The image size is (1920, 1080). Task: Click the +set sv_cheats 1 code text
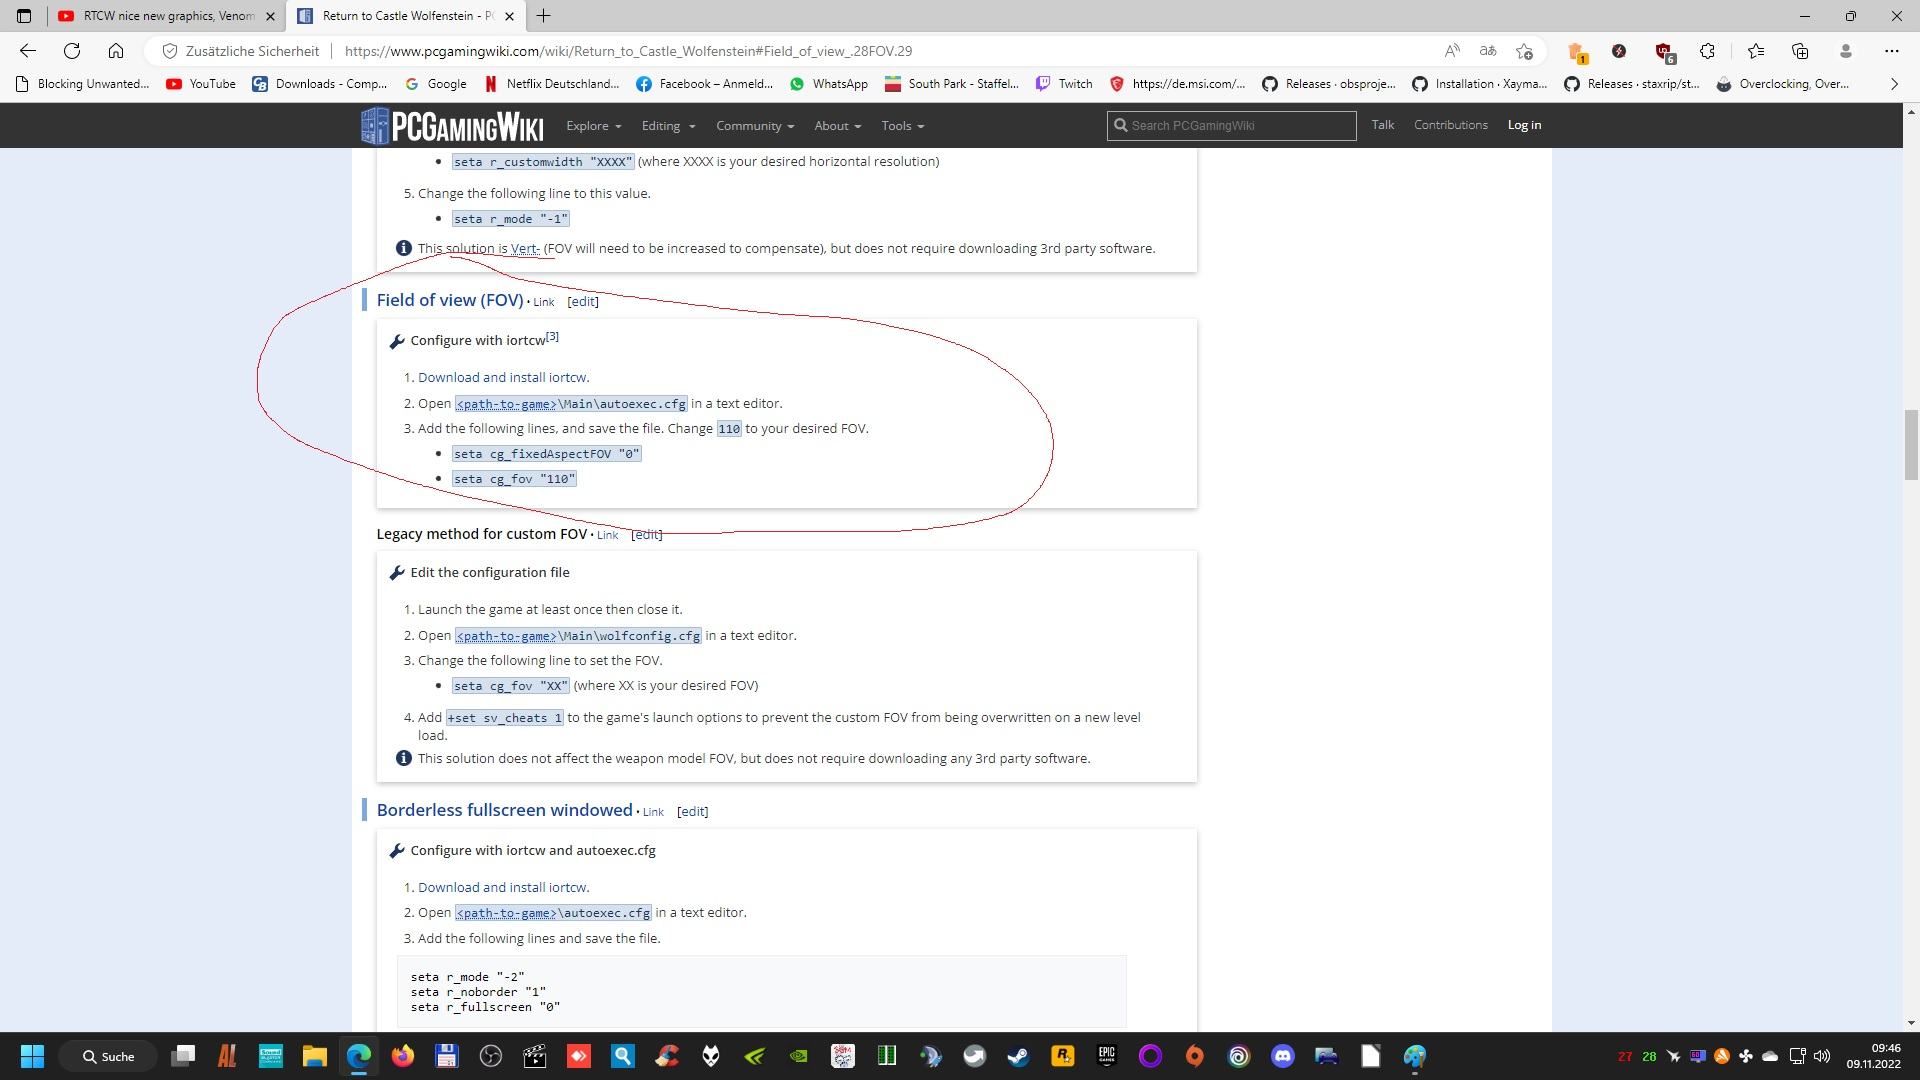pyautogui.click(x=505, y=718)
